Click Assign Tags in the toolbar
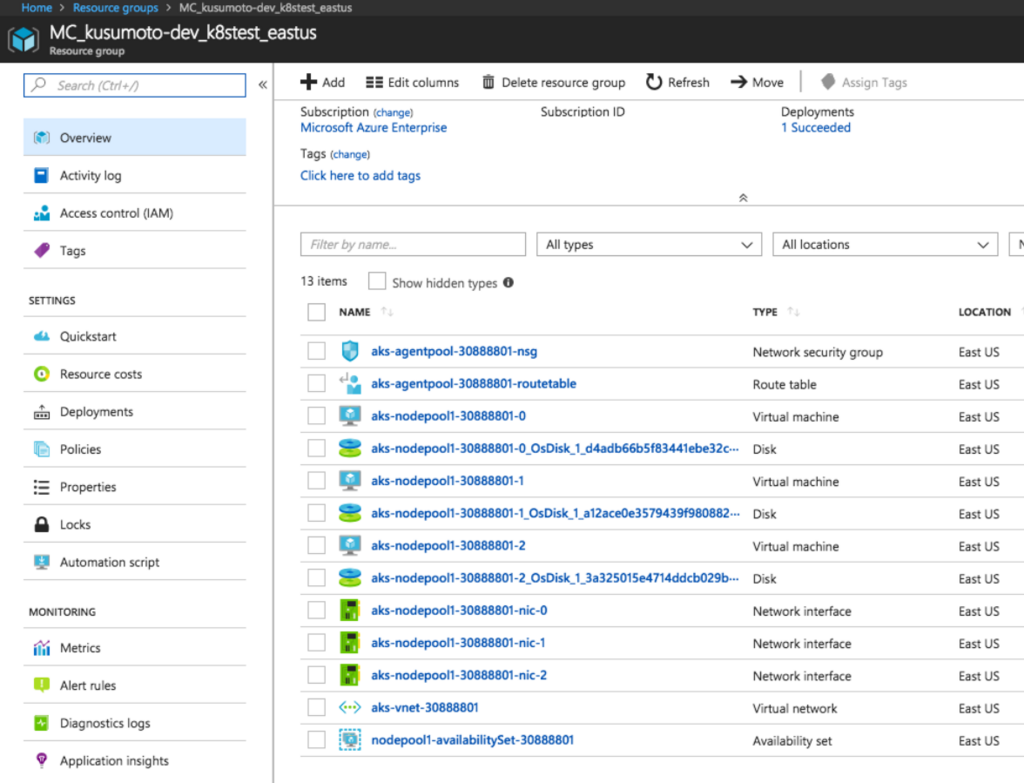This screenshot has width=1024, height=783. [x=863, y=82]
